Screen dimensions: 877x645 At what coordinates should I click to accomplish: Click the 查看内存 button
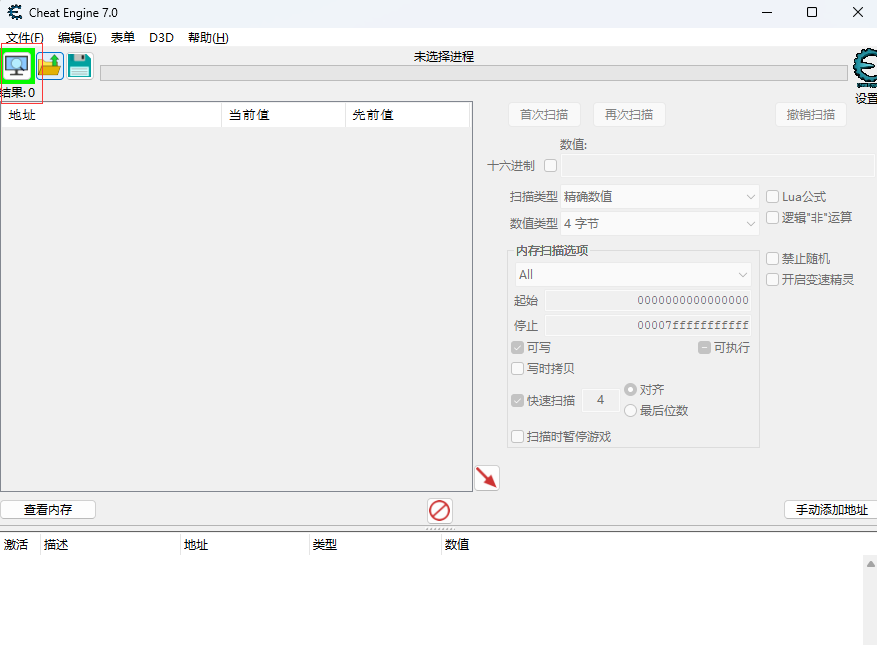[x=48, y=510]
